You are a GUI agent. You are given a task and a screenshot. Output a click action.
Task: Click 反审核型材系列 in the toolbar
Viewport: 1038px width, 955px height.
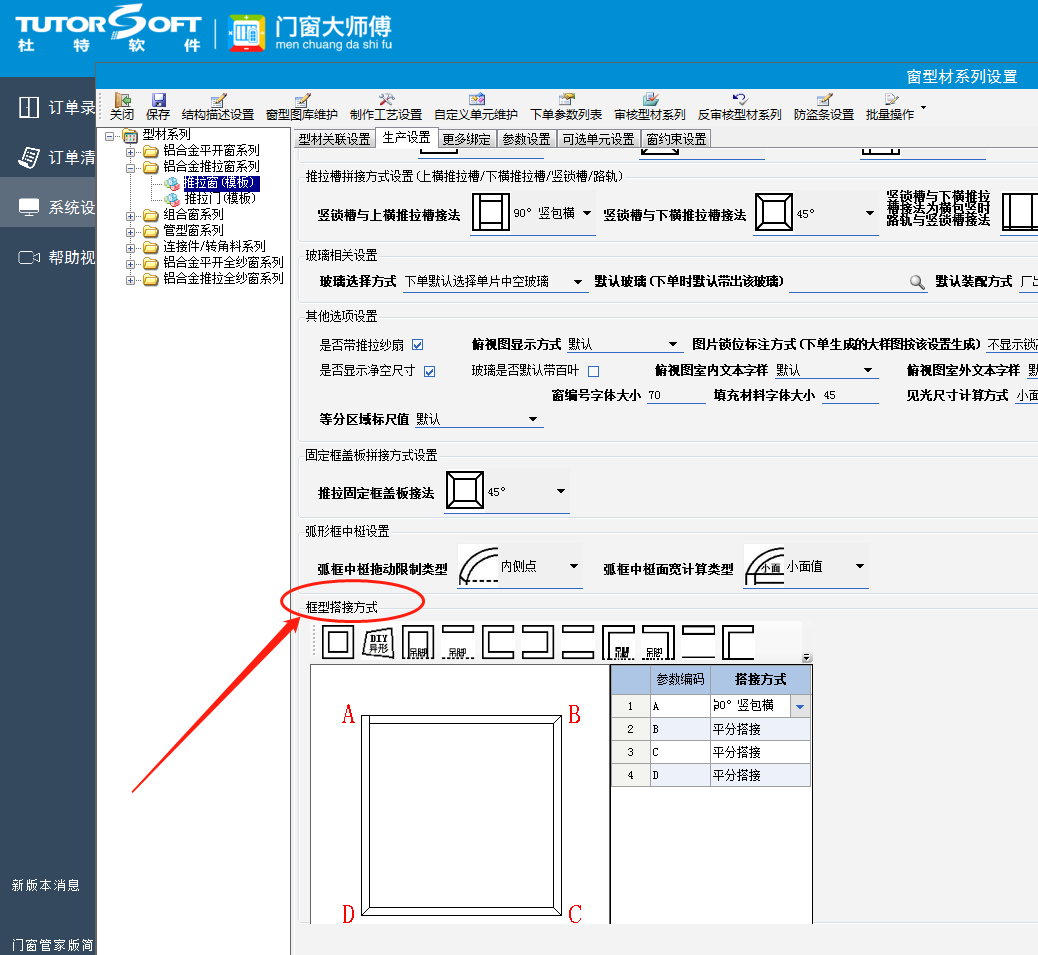click(x=739, y=107)
